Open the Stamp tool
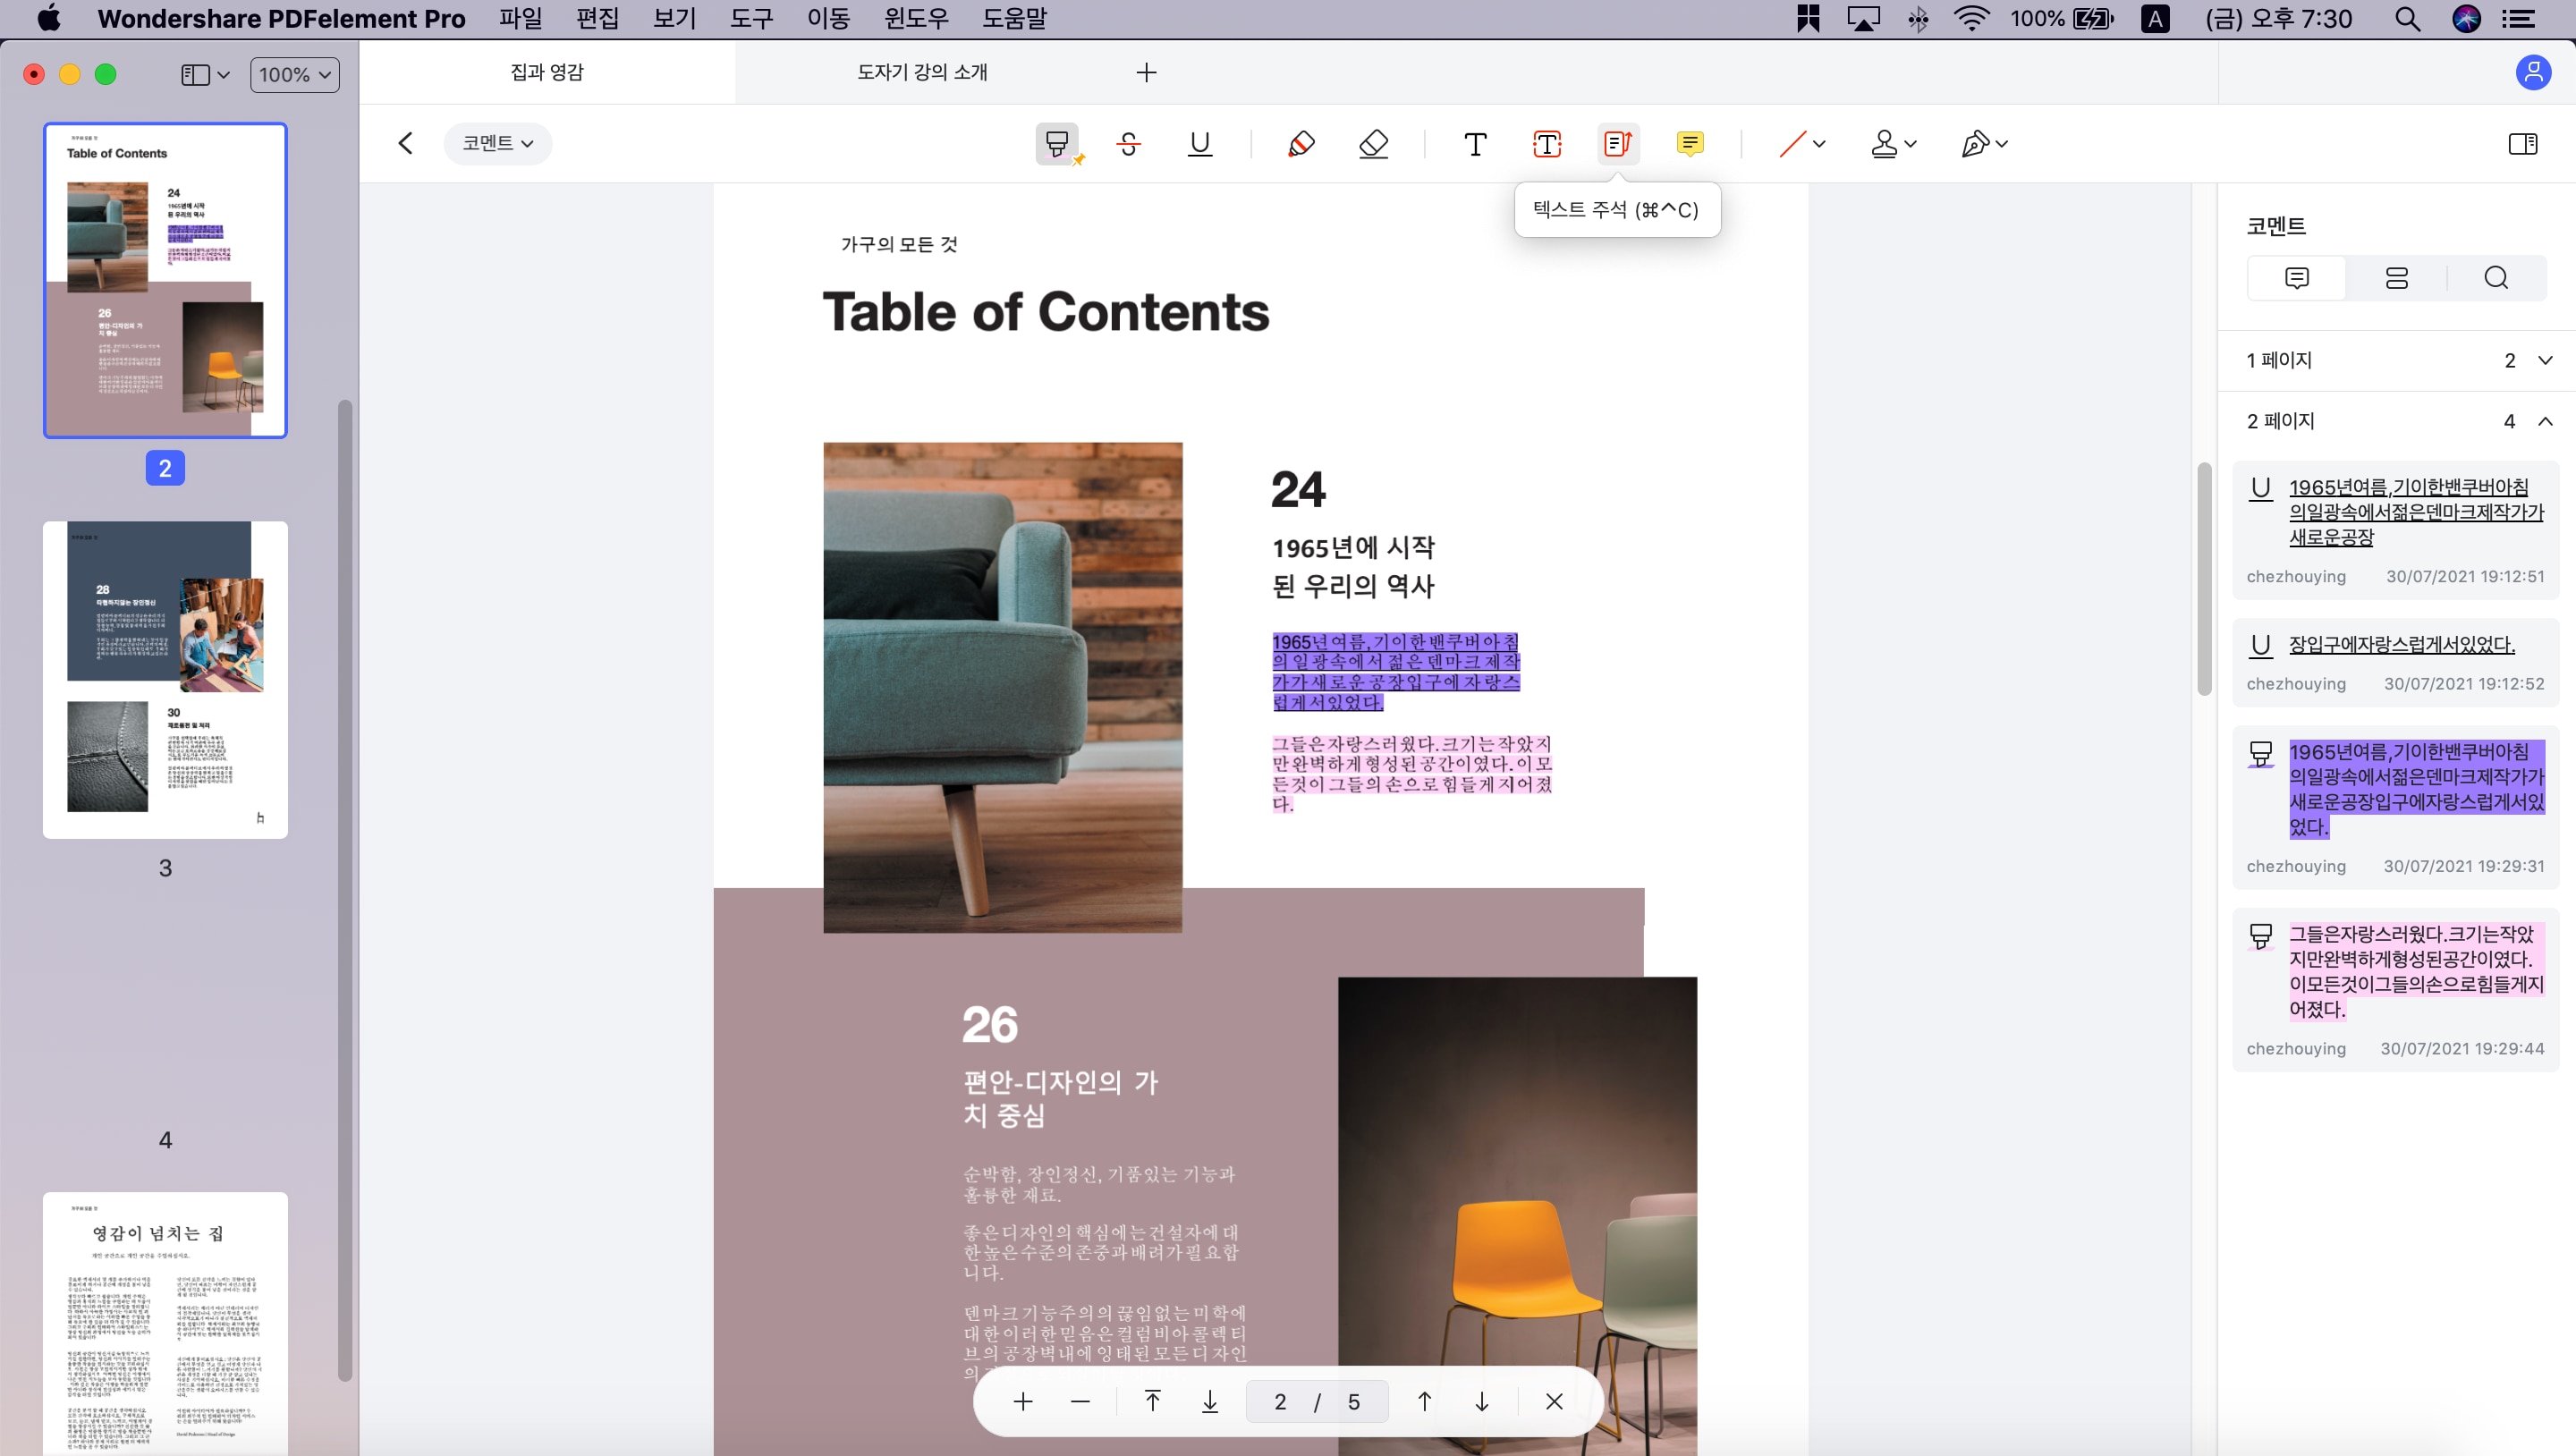The image size is (2576, 1456). (x=1884, y=144)
